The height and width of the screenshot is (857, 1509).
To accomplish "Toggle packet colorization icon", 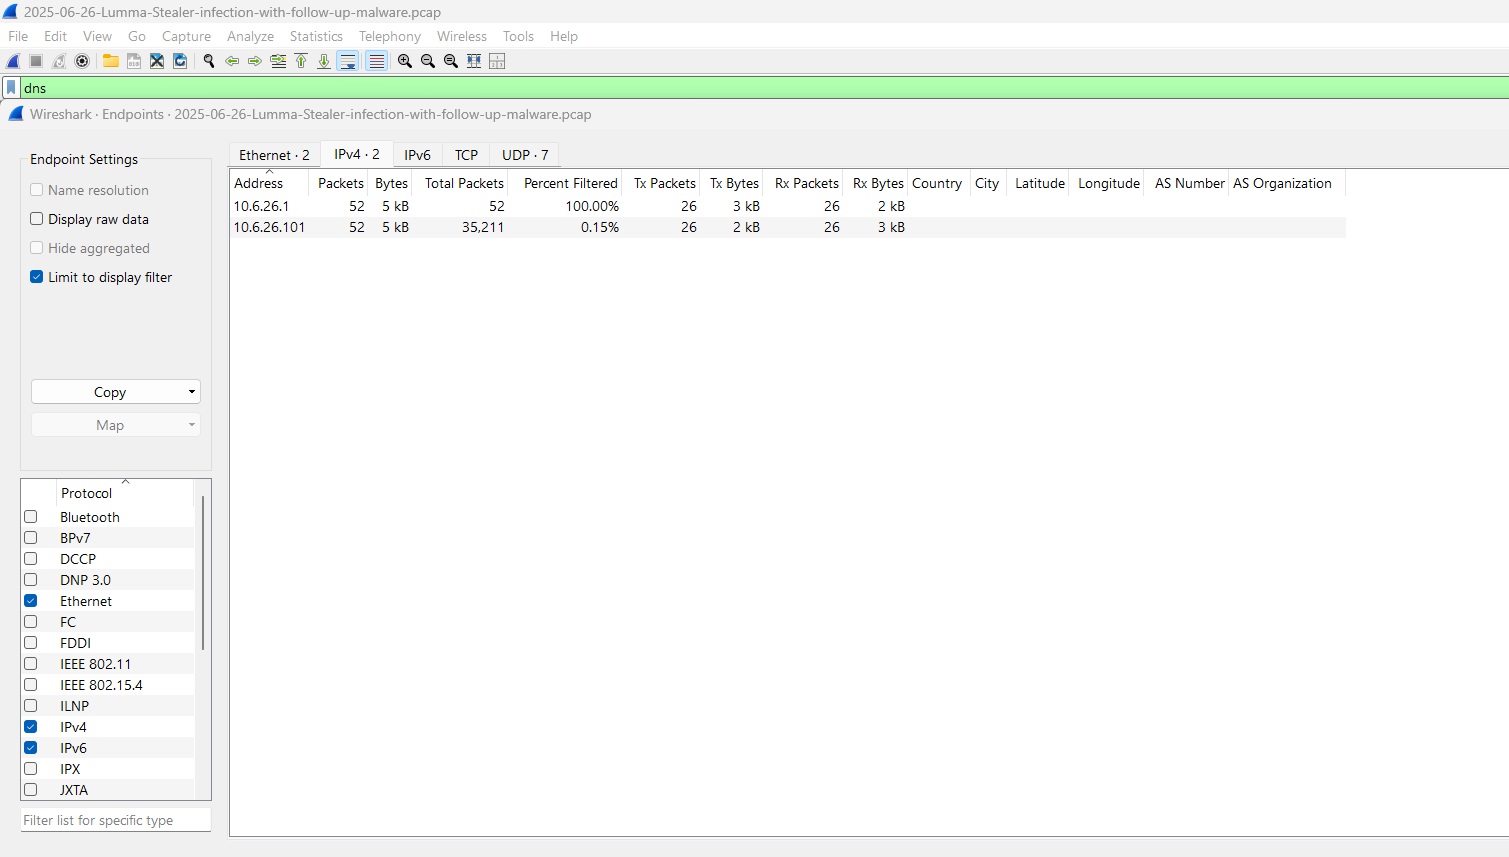I will (376, 61).
